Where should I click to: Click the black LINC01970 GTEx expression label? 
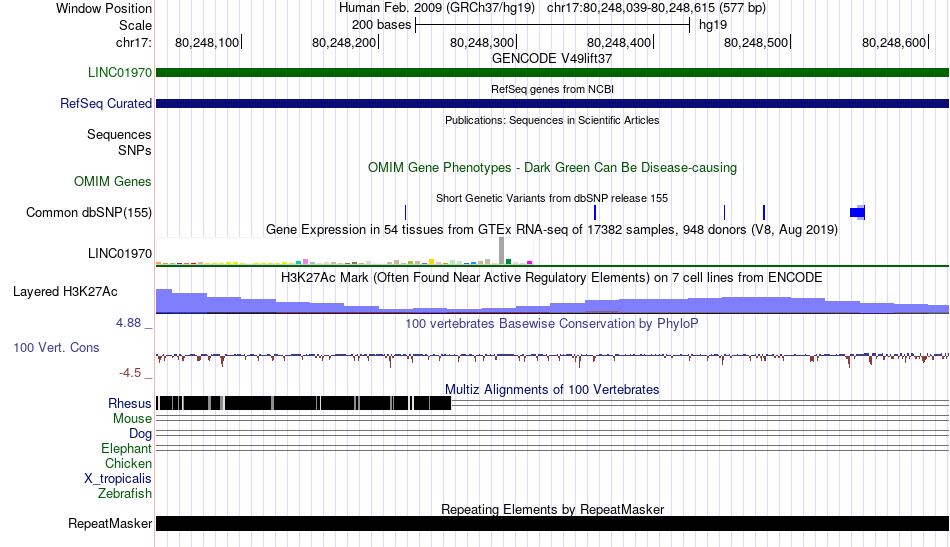click(x=120, y=254)
